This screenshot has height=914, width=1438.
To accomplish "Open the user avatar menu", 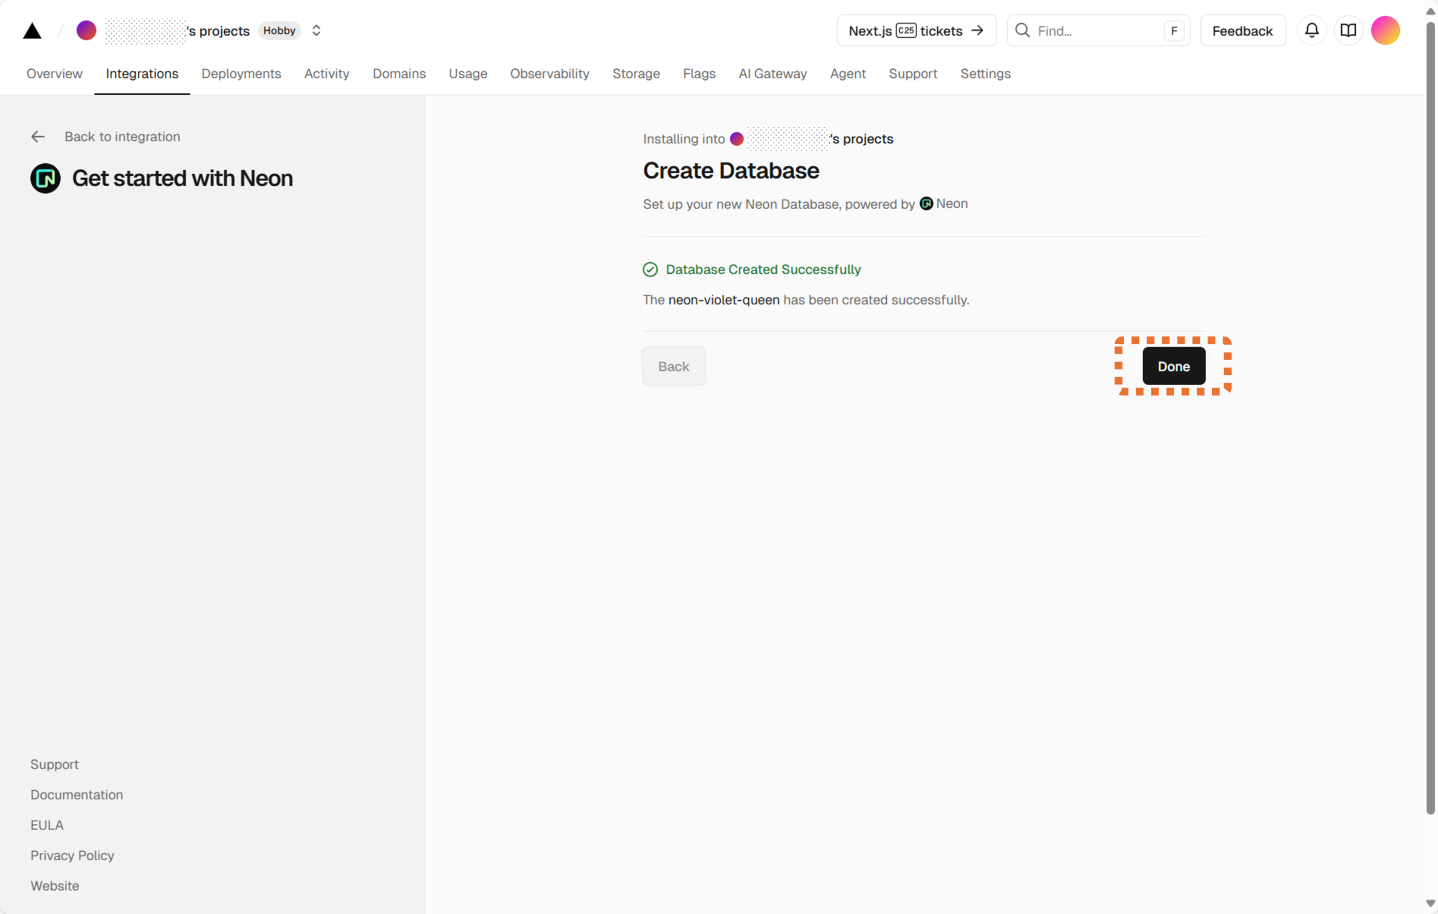I will pos(1385,31).
